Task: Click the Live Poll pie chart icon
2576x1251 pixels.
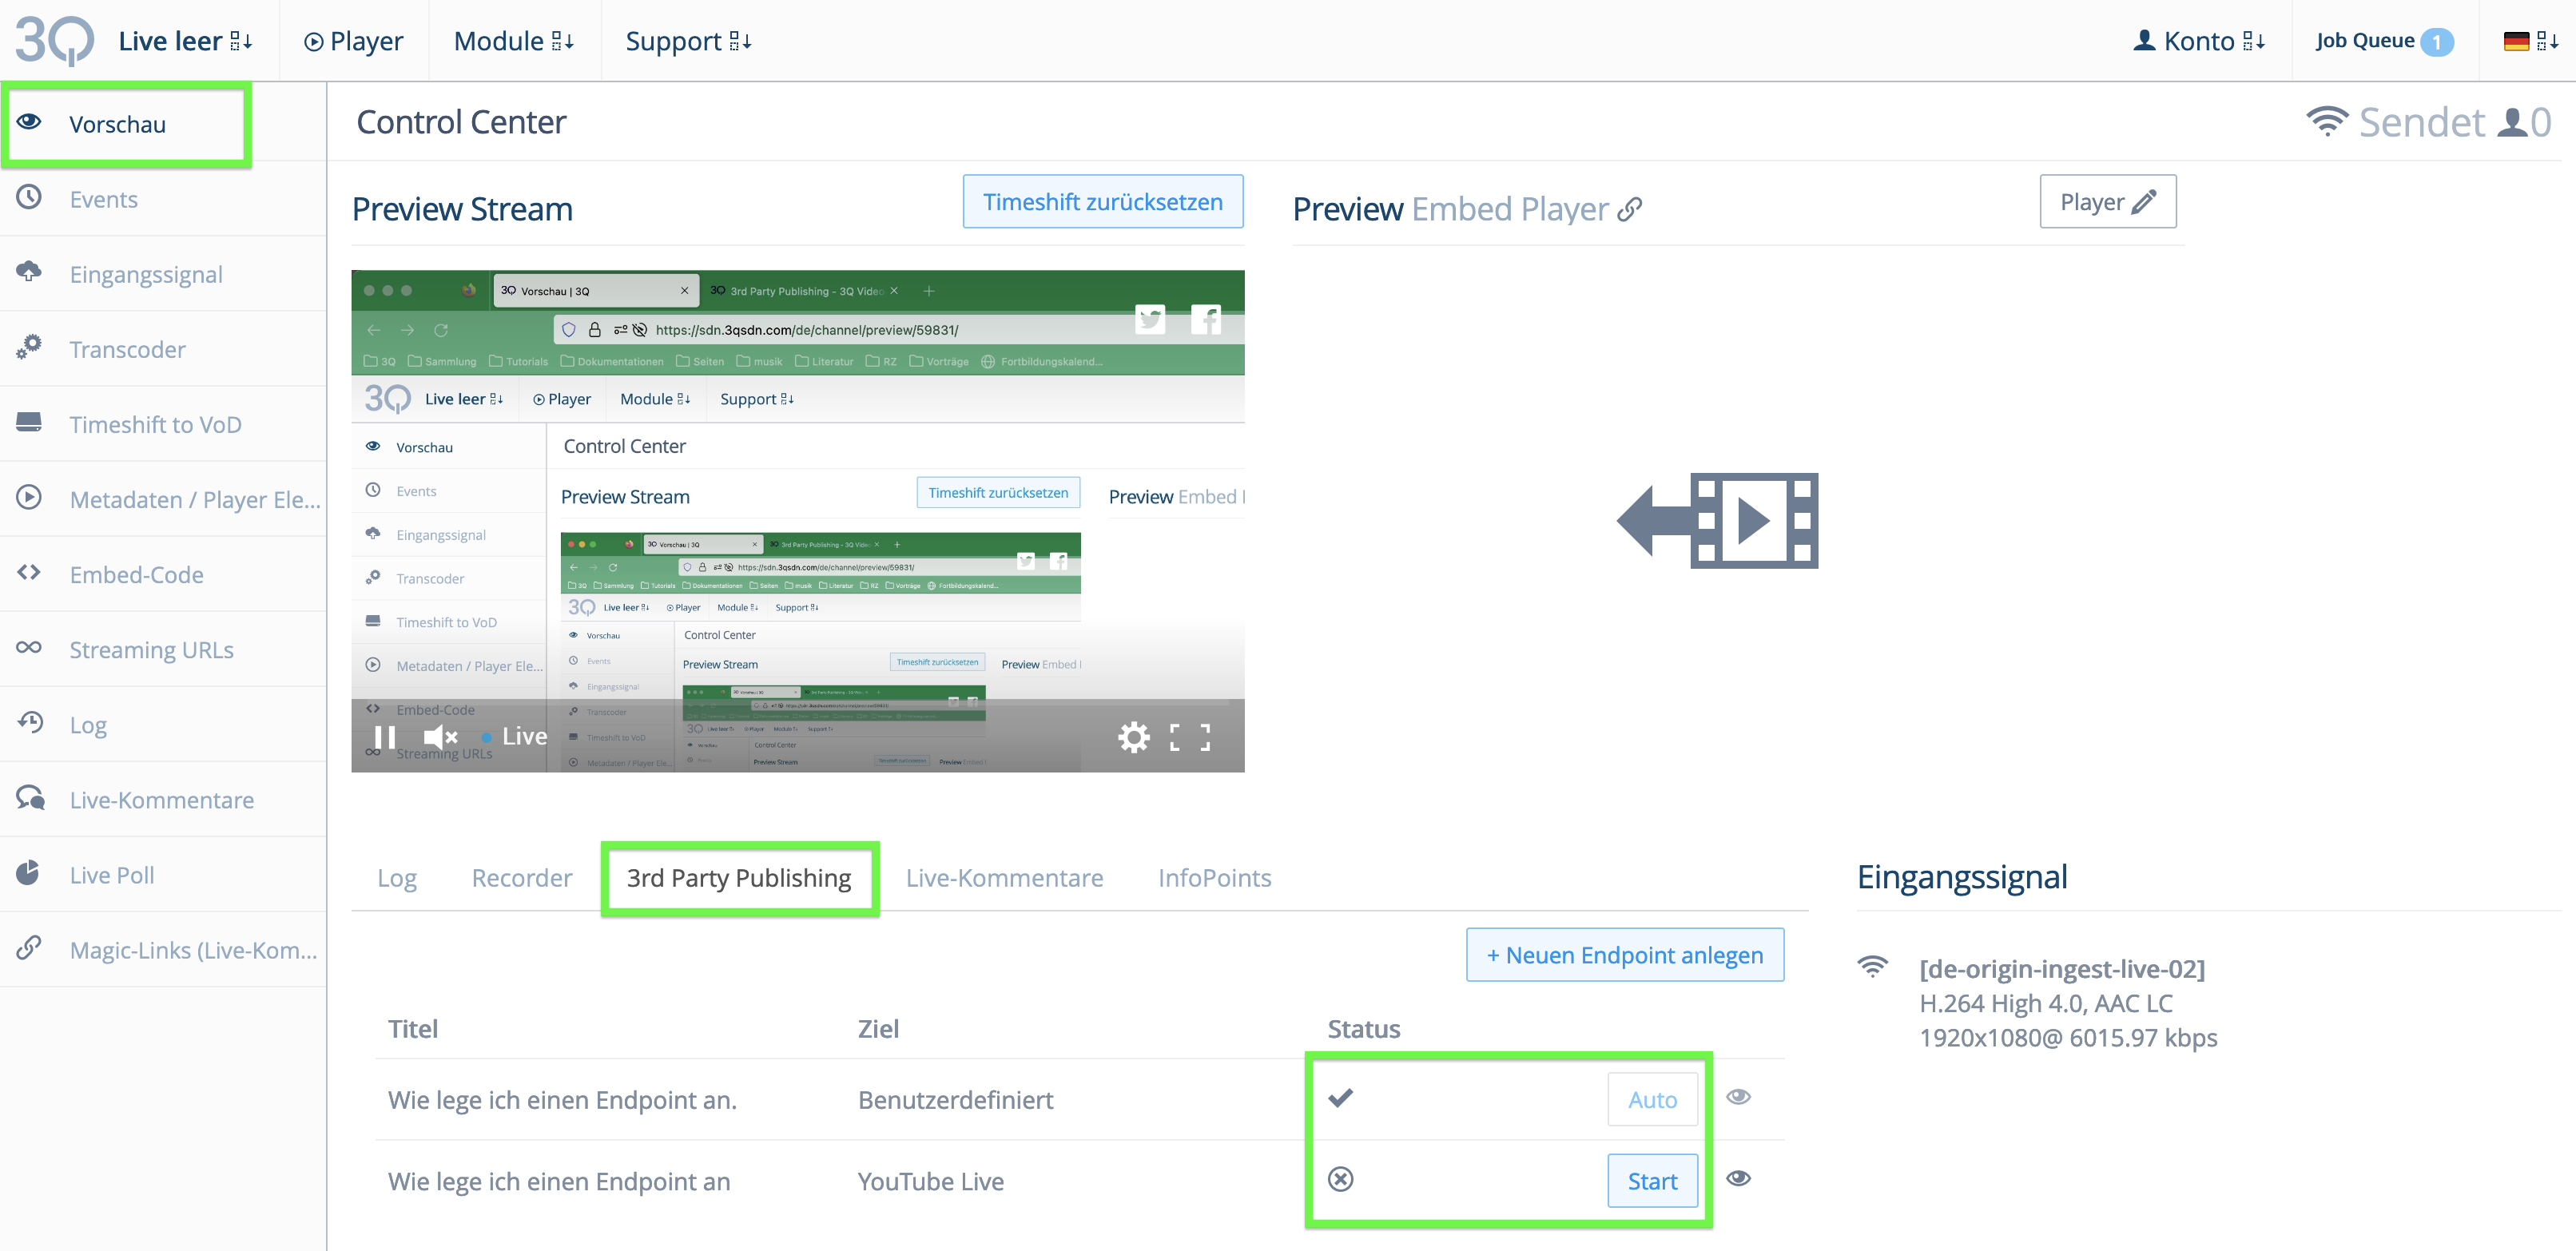Action: pyautogui.click(x=29, y=872)
